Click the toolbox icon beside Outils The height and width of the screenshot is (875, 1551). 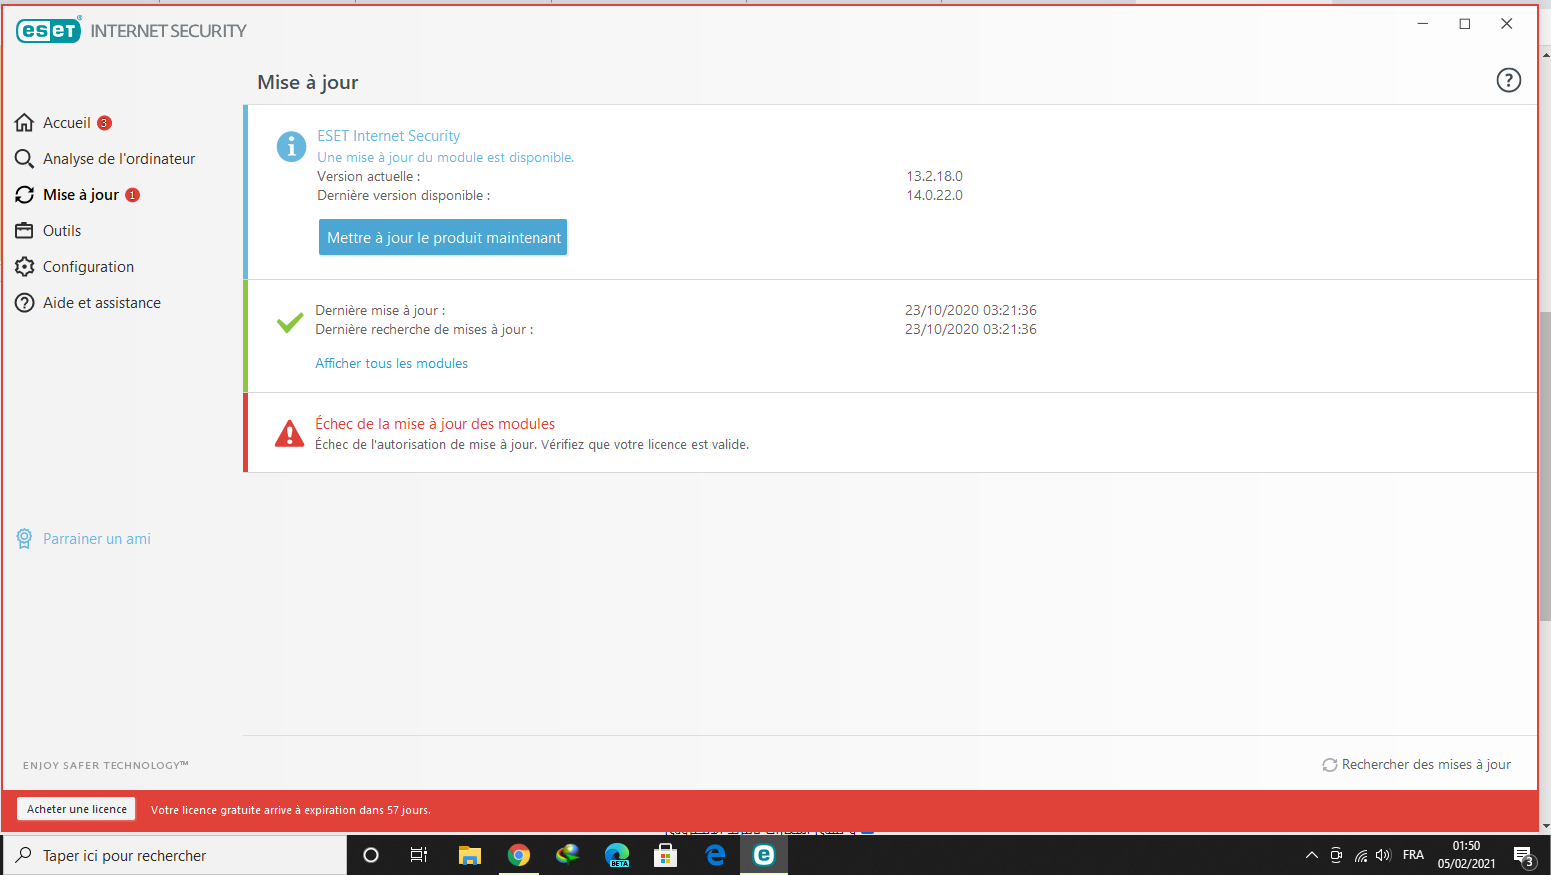click(25, 231)
